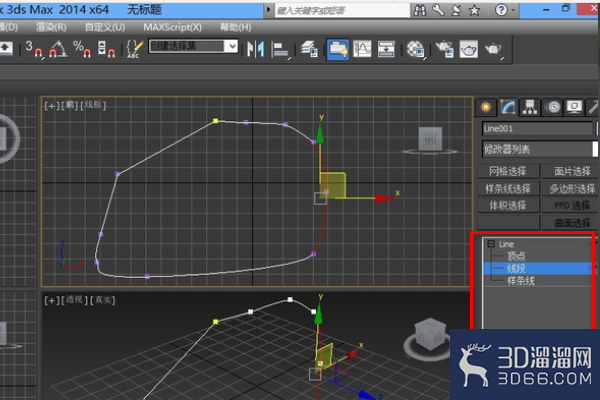Switch to the Hierarchy panel tab

point(530,107)
